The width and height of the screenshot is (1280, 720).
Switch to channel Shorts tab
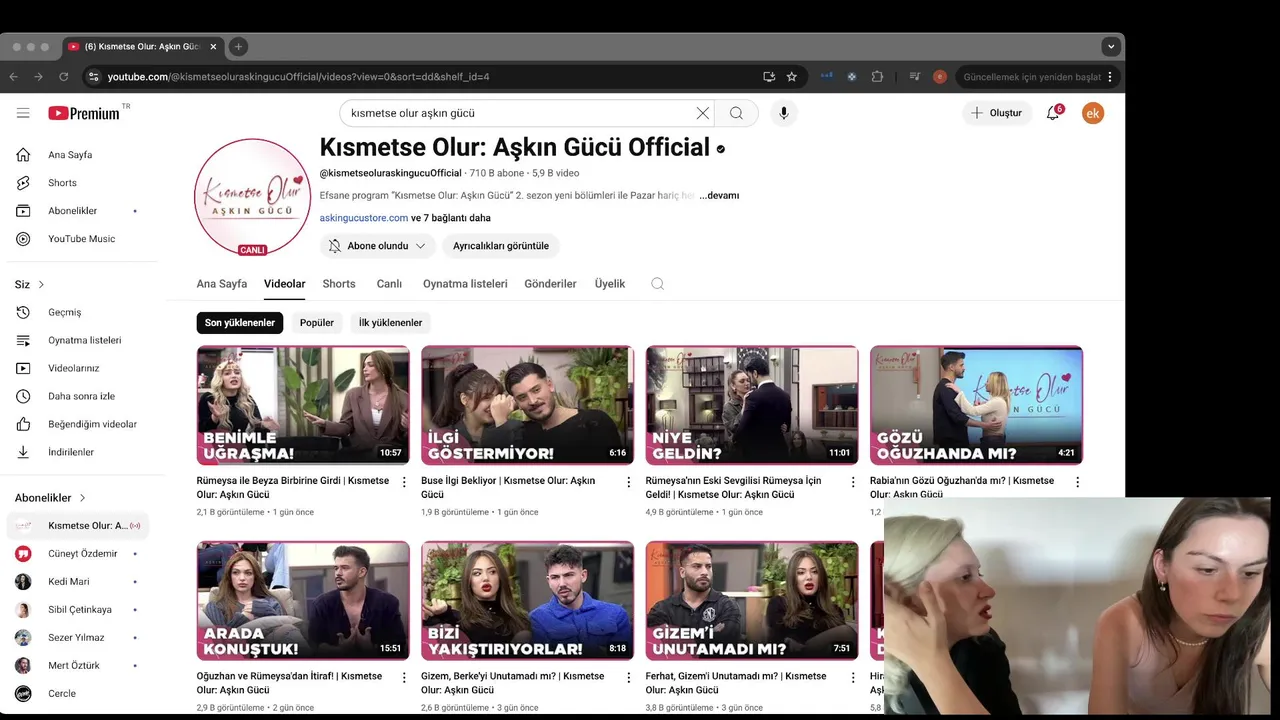pyautogui.click(x=339, y=284)
